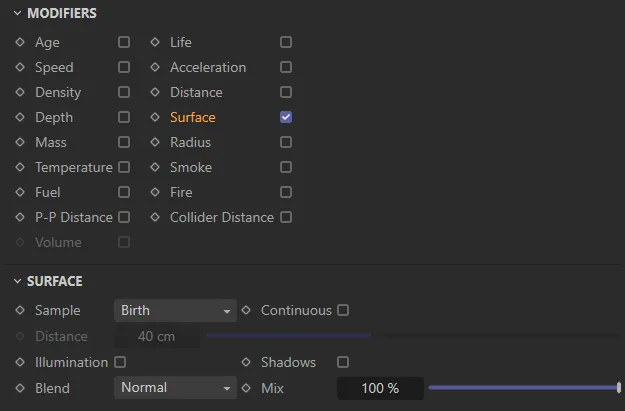
Task: Click the keyframe diamond next to Surface
Action: pyautogui.click(x=155, y=117)
